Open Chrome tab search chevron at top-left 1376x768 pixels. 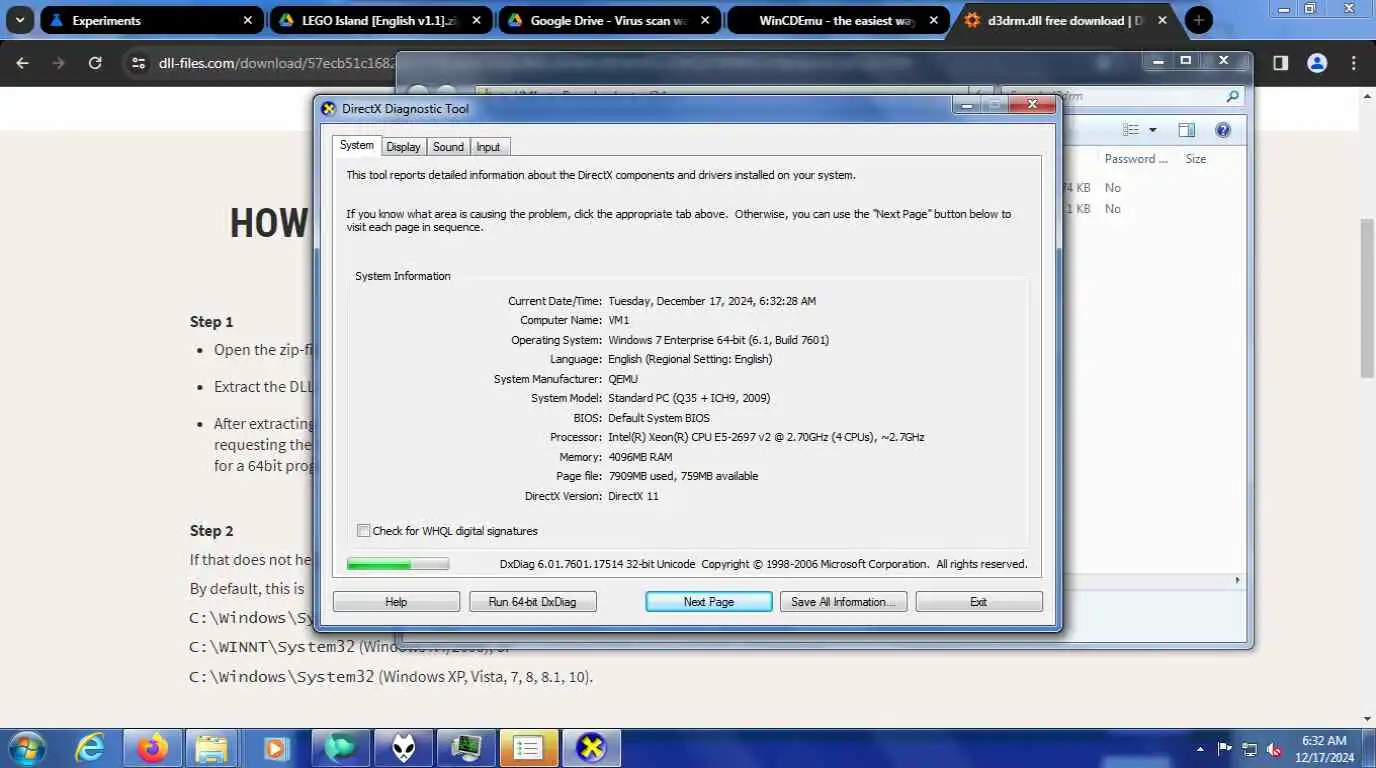[x=19, y=20]
